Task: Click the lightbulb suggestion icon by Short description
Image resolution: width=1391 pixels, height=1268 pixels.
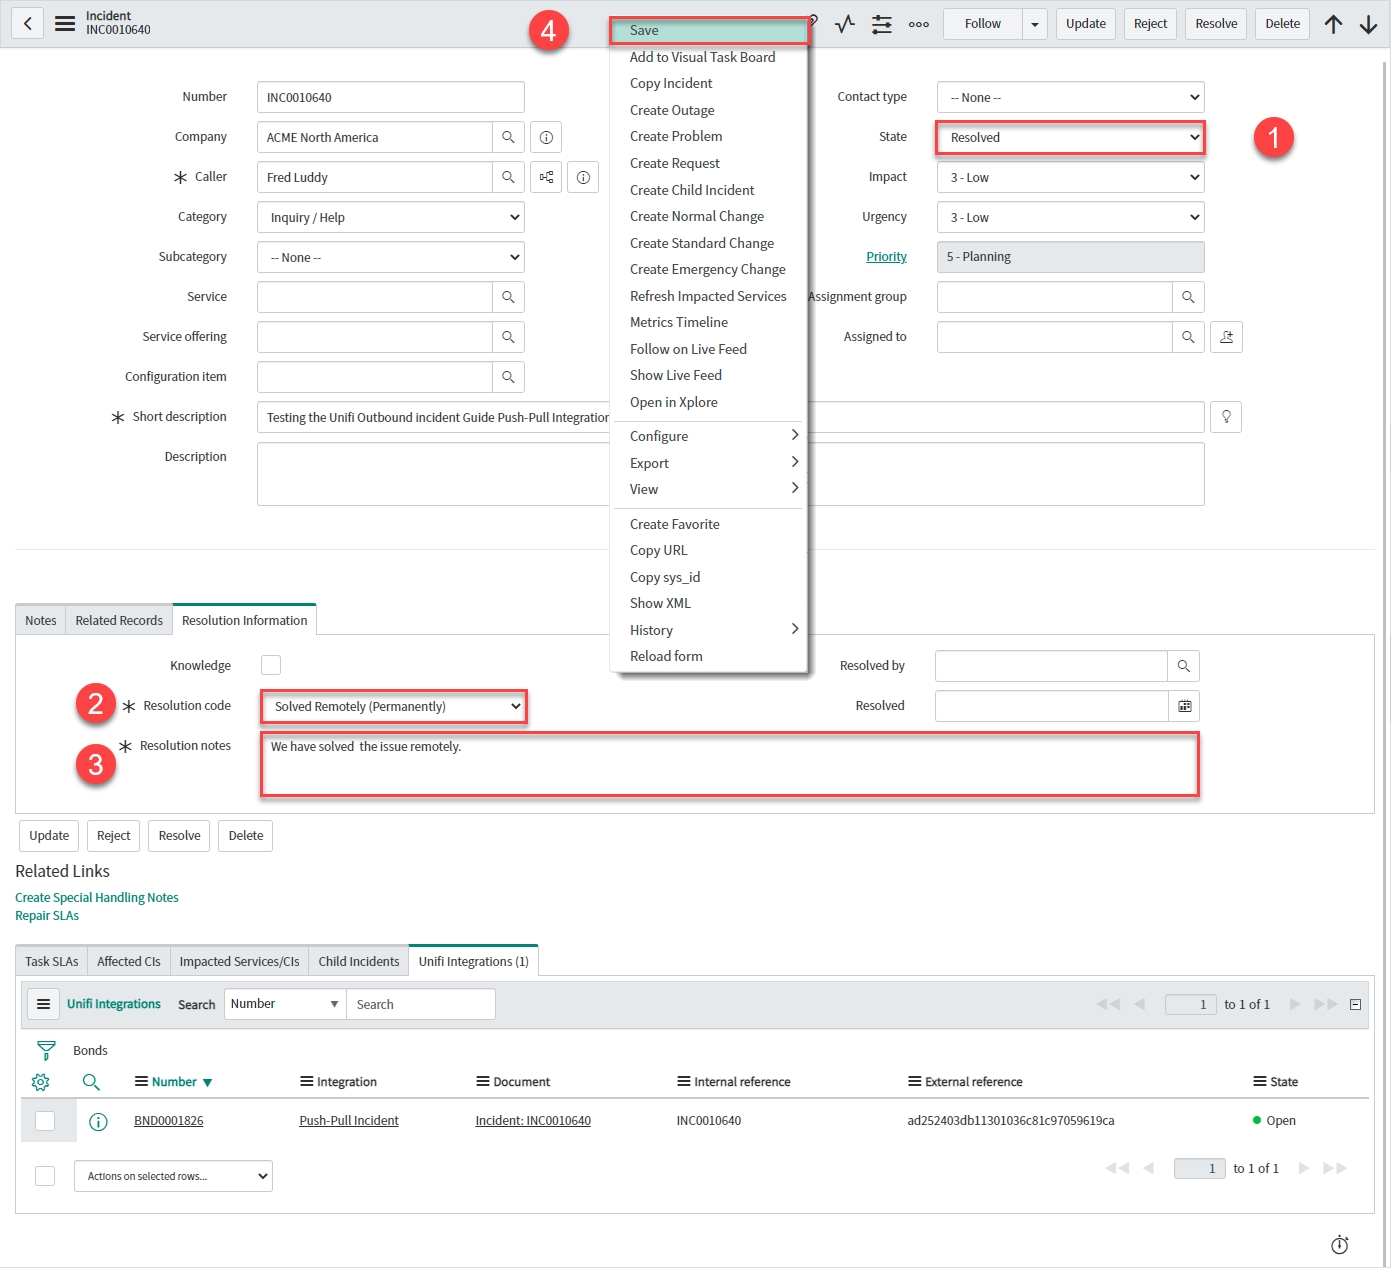Action: pos(1226,417)
